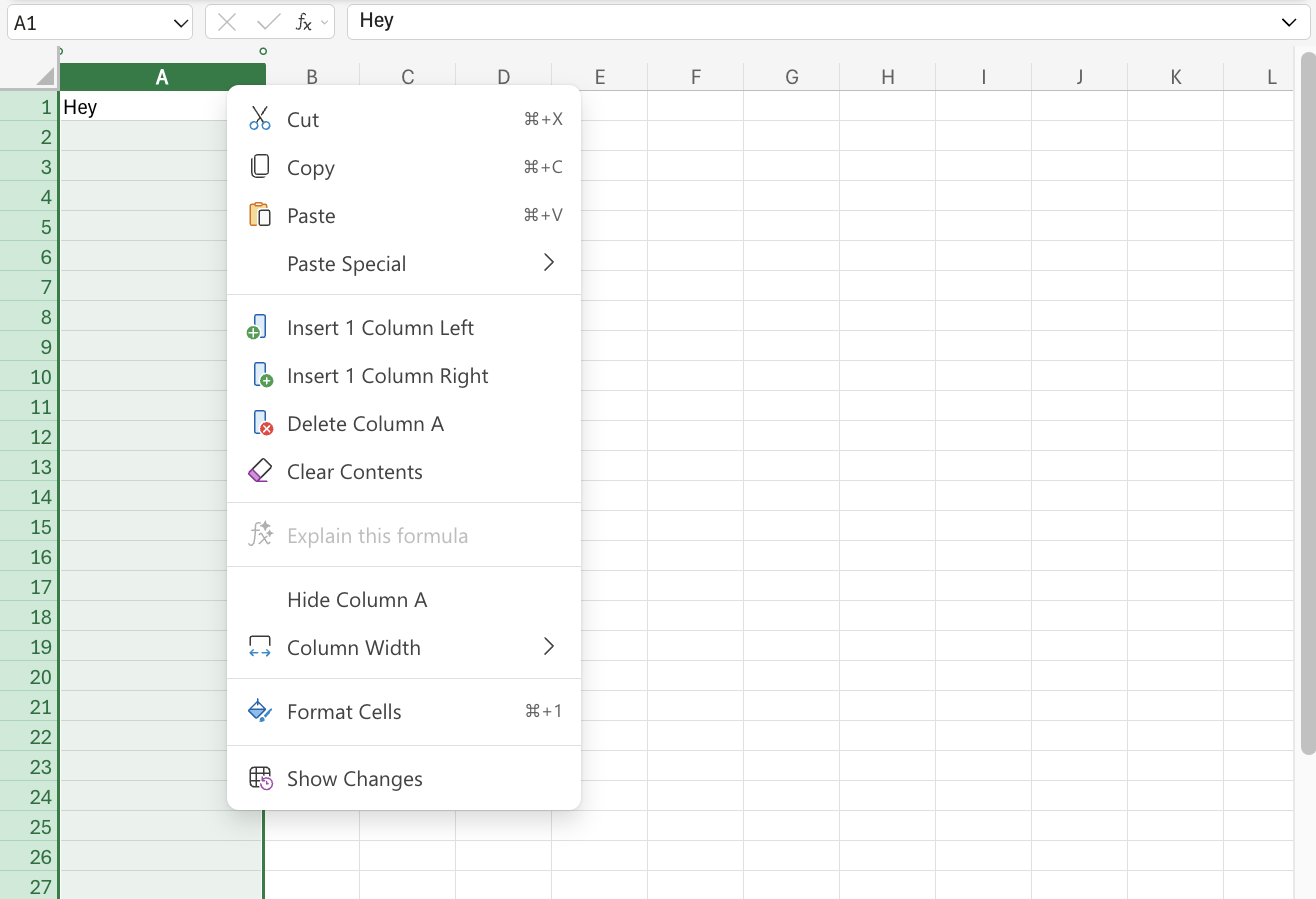Click the Format Cells paint bucket icon
Viewport: 1316px width, 899px height.
tap(261, 711)
